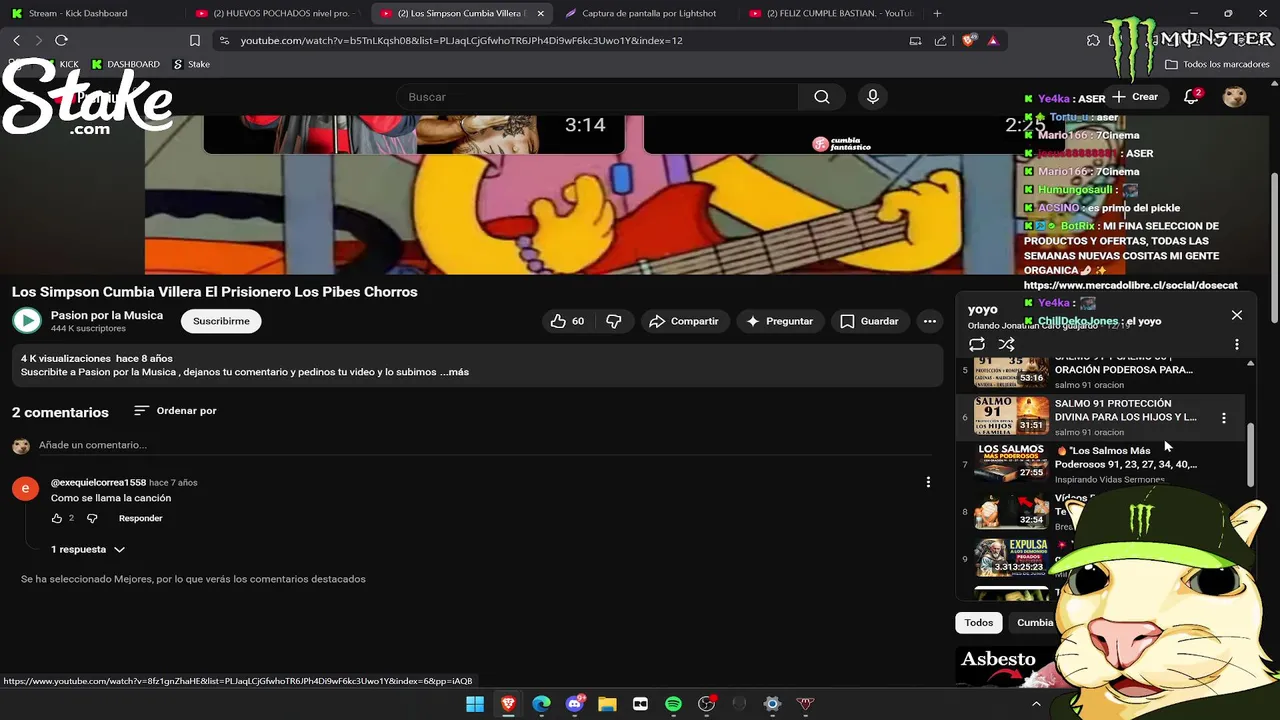Image resolution: width=1280 pixels, height=720 pixels.
Task: Toggle shuffle playlist in yoyo panel
Action: [1007, 344]
